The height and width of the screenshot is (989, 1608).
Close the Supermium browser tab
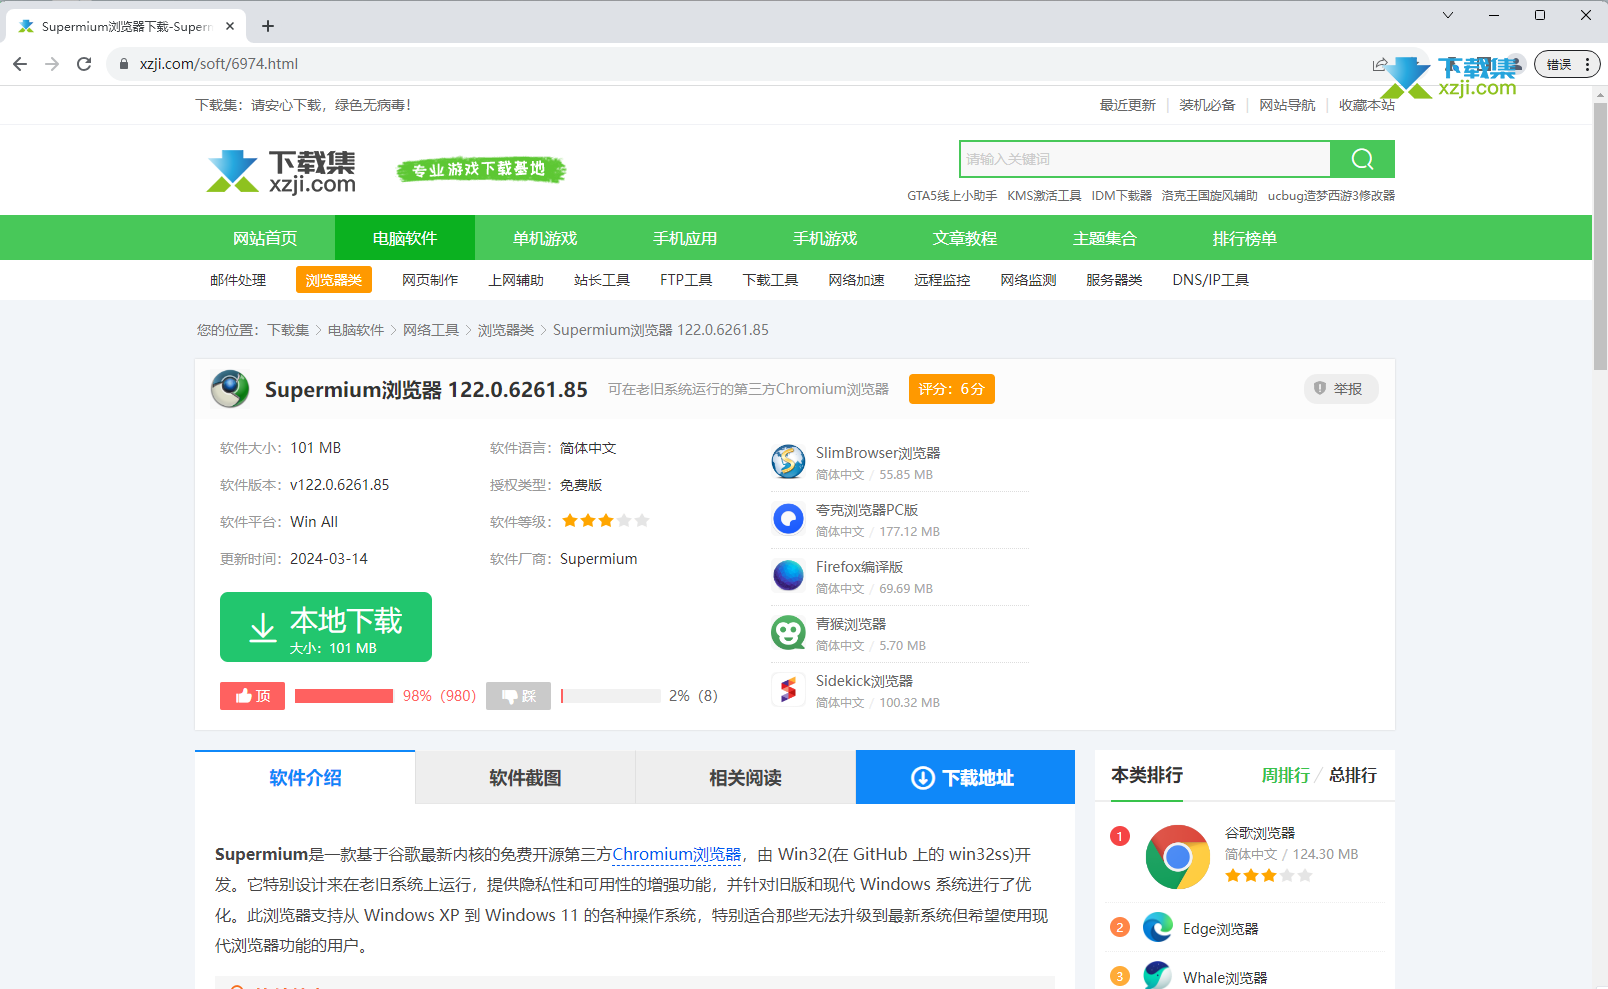230,26
